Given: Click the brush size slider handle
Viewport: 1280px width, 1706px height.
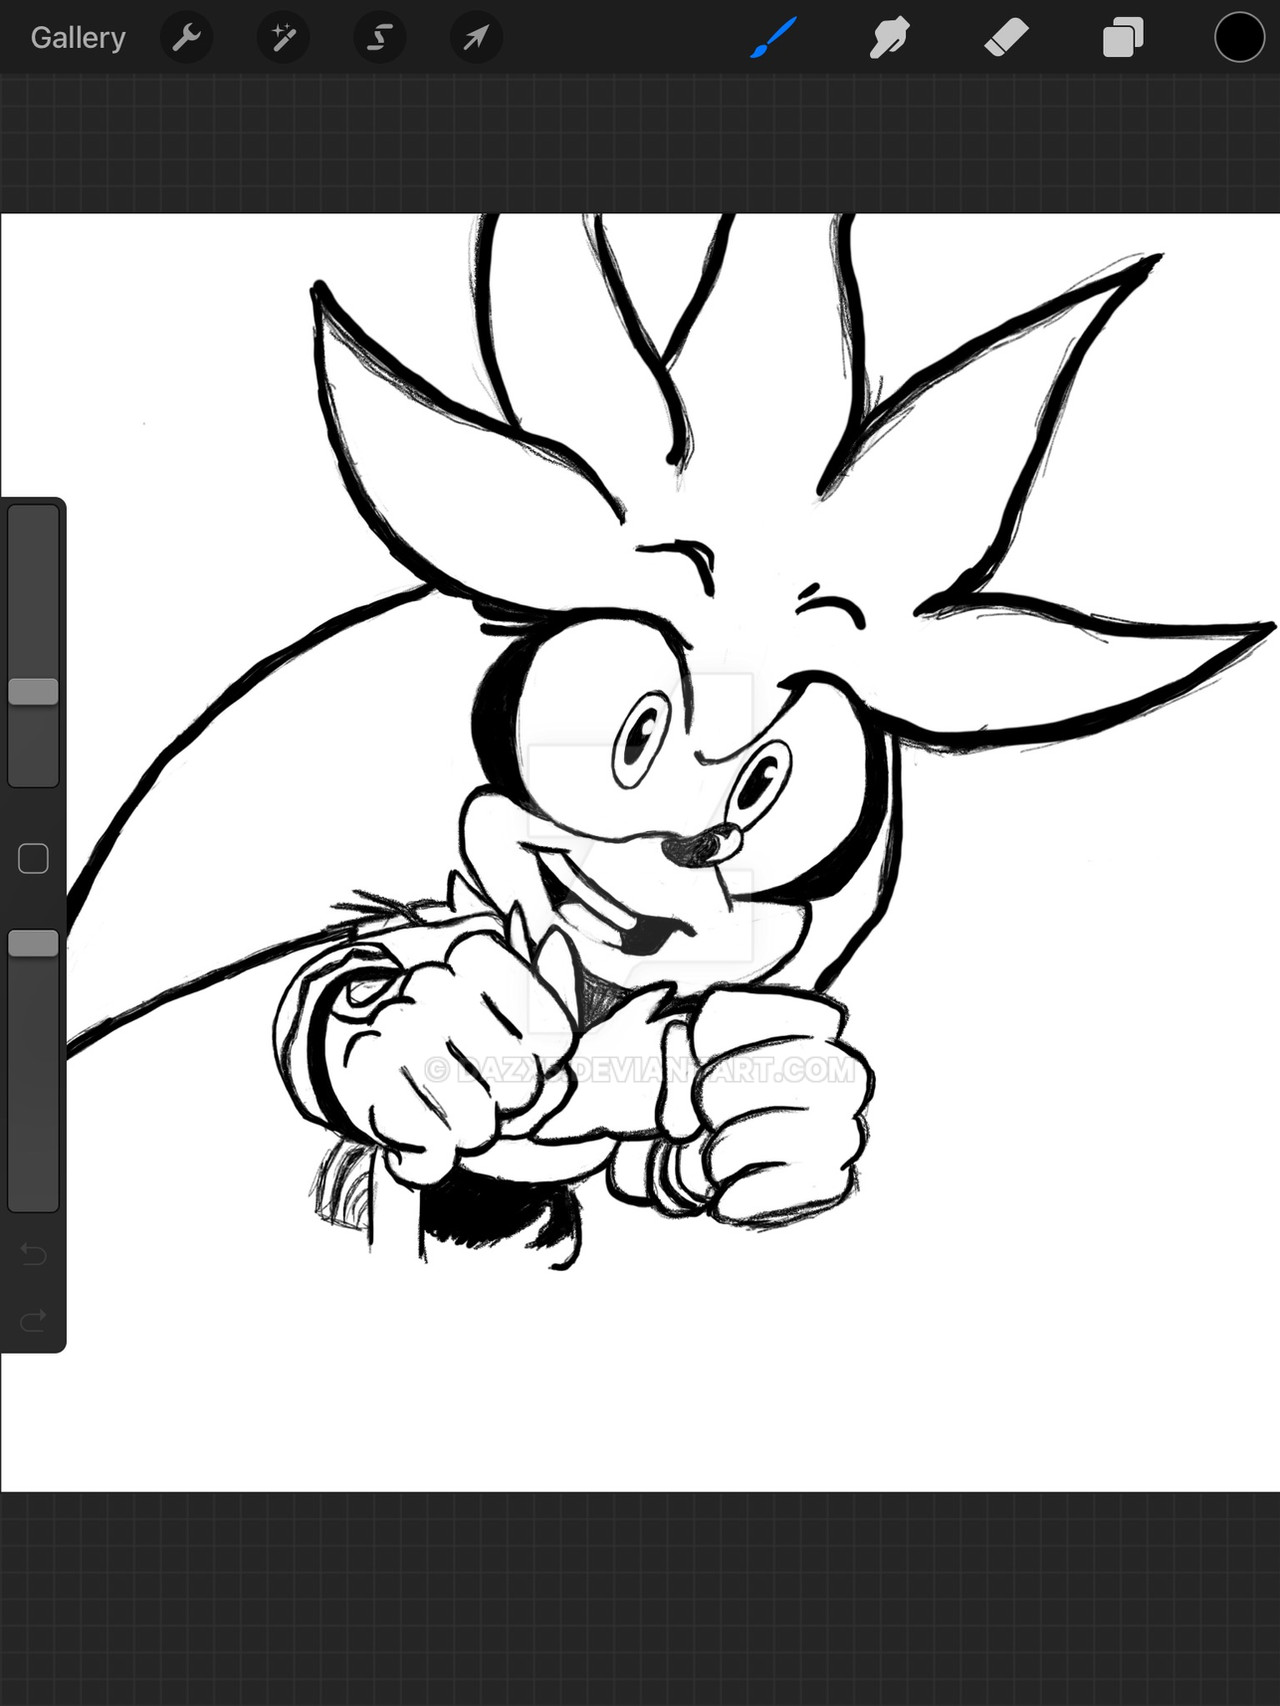Looking at the screenshot, I should [x=33, y=691].
